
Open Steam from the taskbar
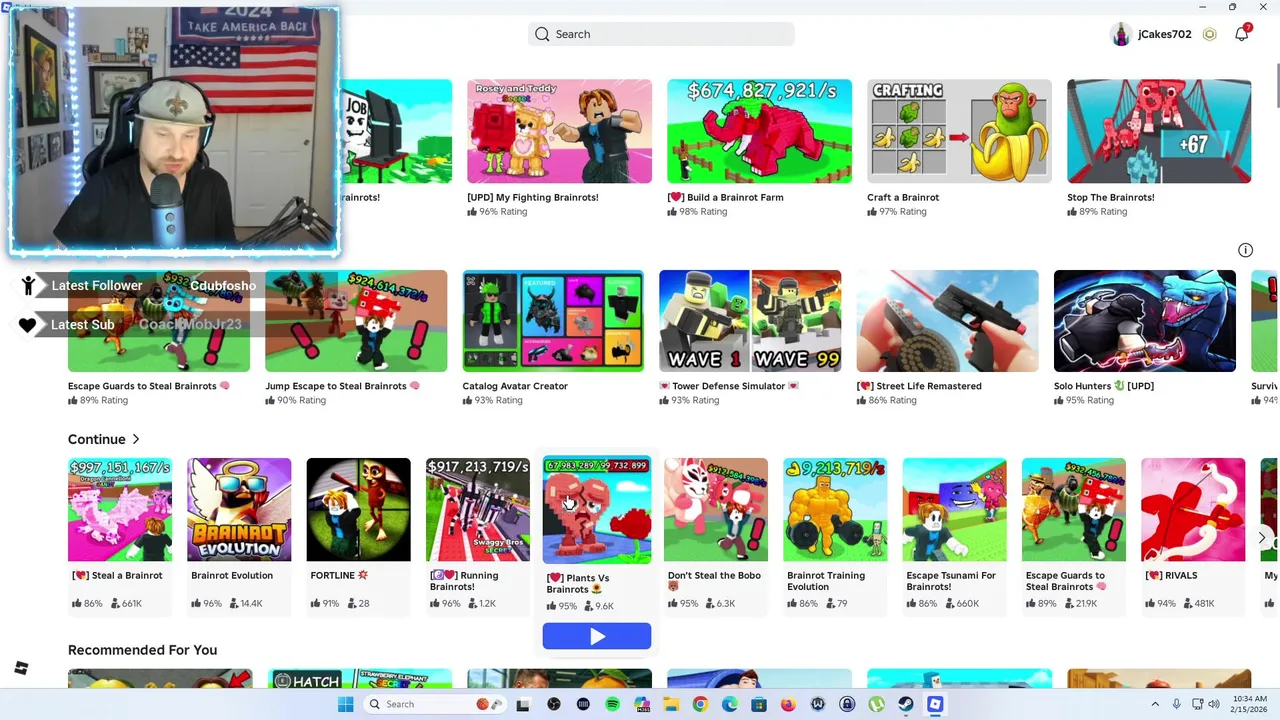pyautogui.click(x=906, y=704)
